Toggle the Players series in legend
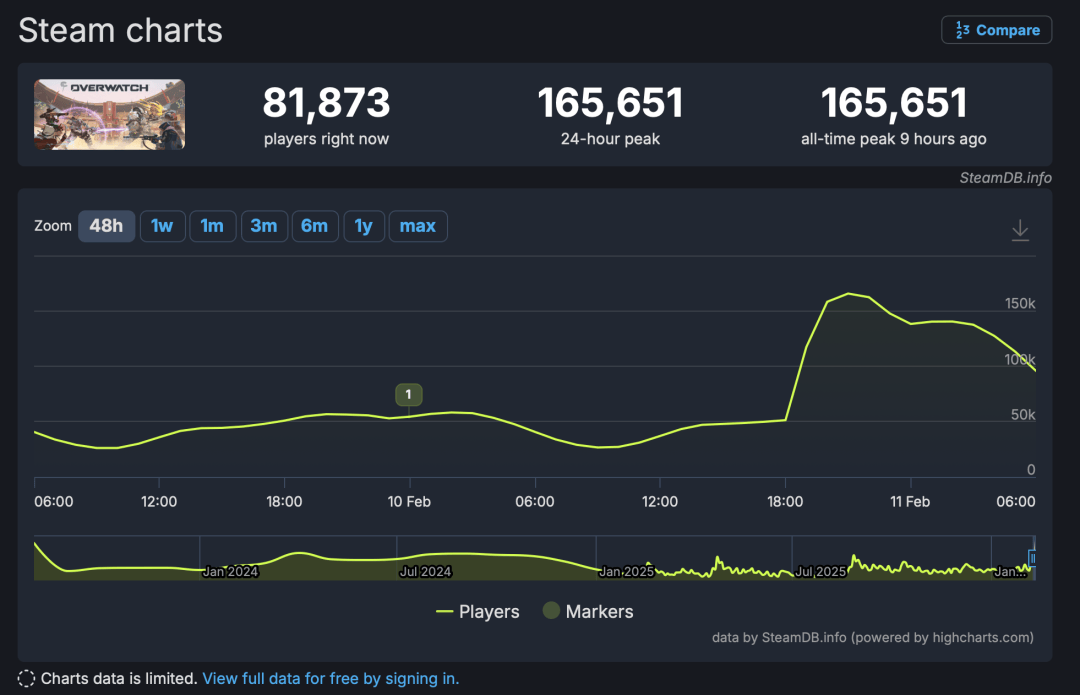 [478, 612]
